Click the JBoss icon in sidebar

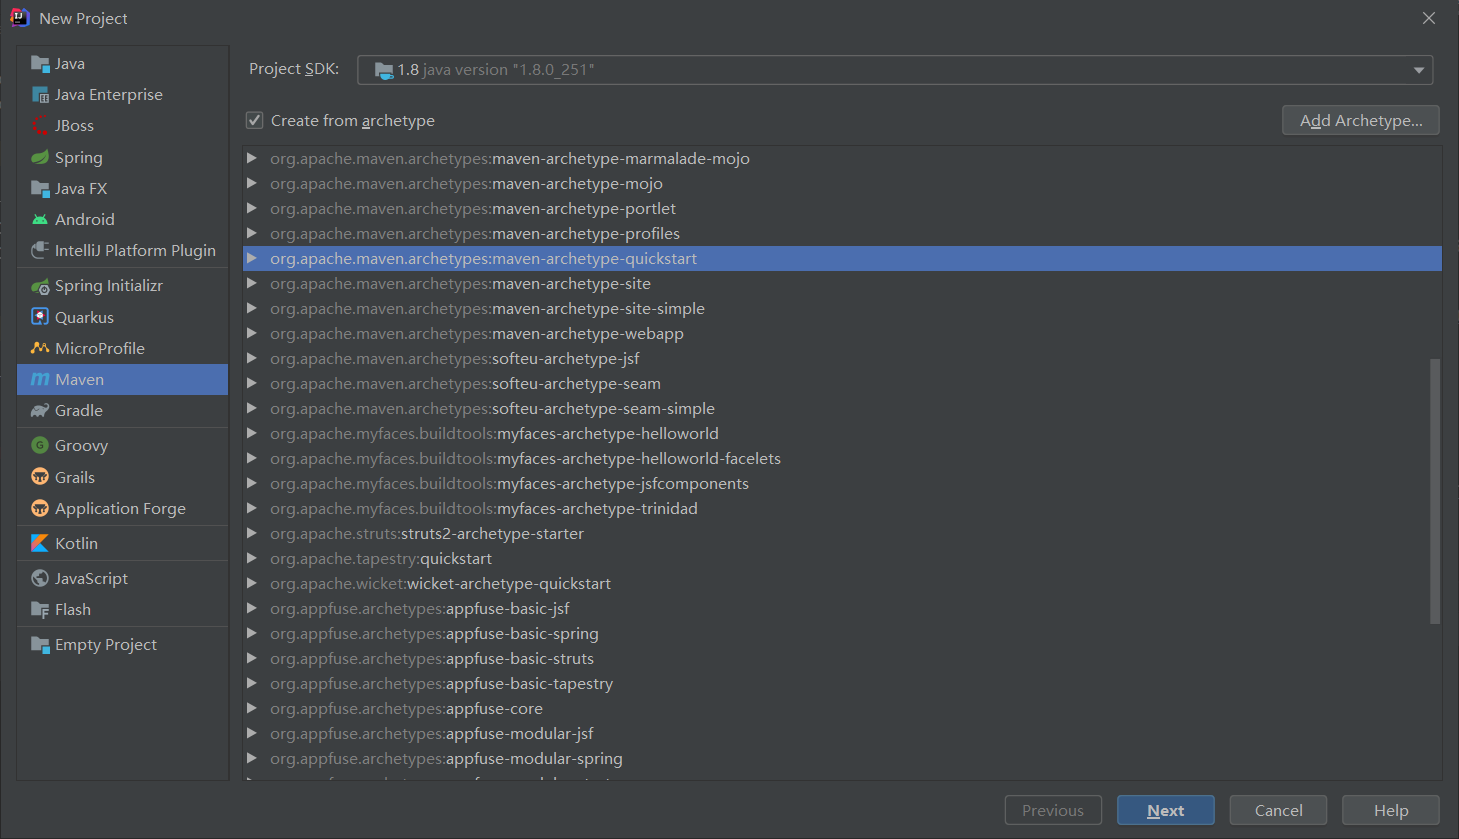click(x=40, y=126)
